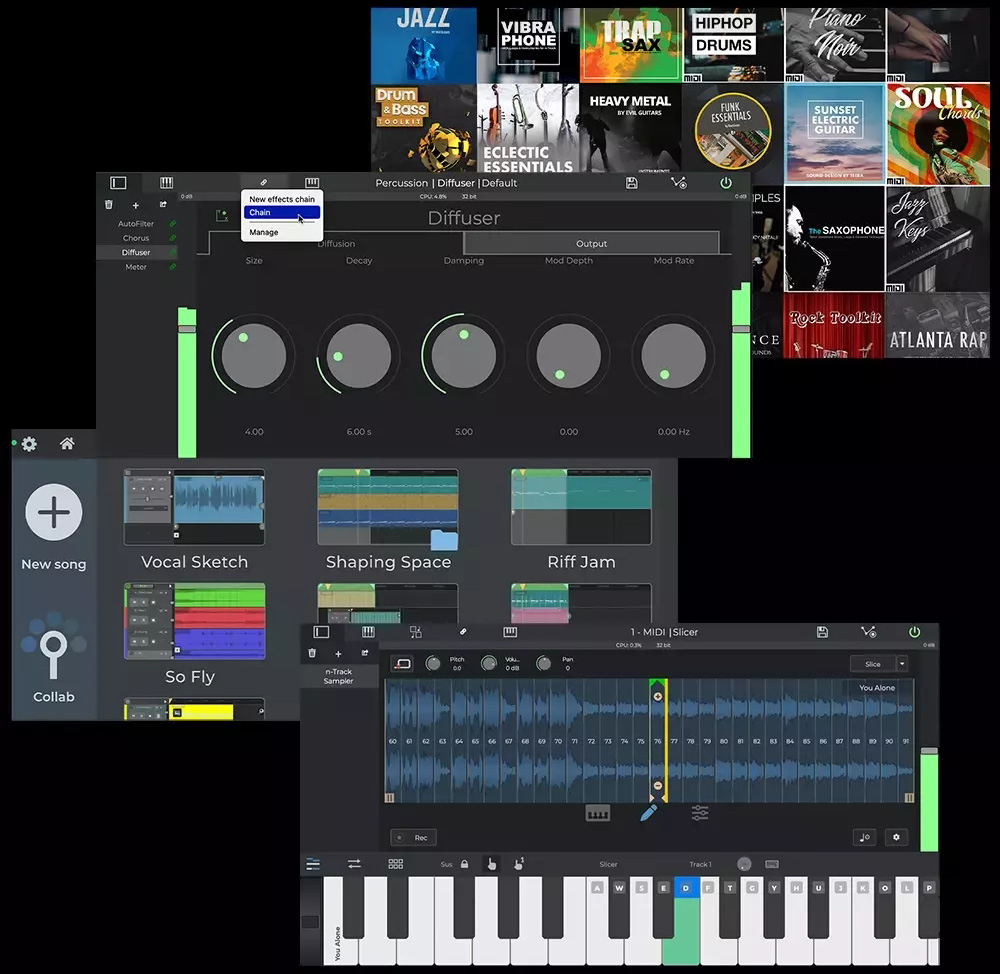Image resolution: width=1000 pixels, height=974 pixels.
Task: Click the Home icon next to the settings gear
Action: pyautogui.click(x=66, y=443)
